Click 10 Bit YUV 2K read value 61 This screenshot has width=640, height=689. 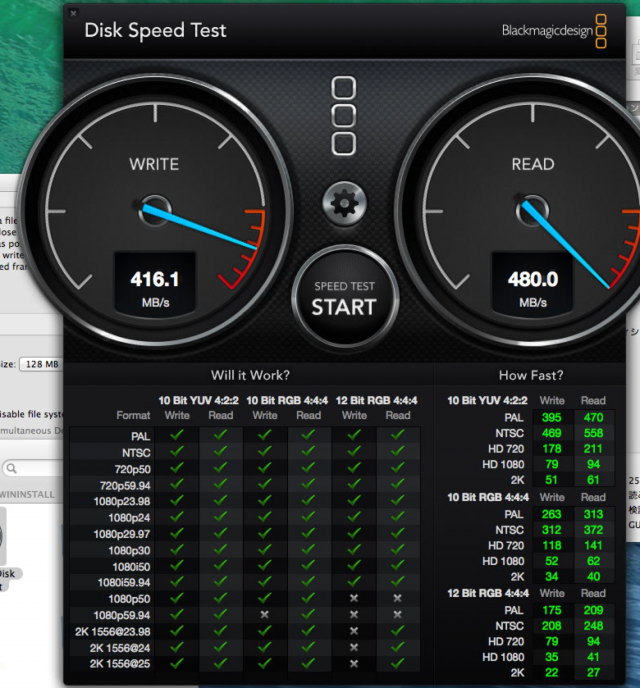[593, 480]
